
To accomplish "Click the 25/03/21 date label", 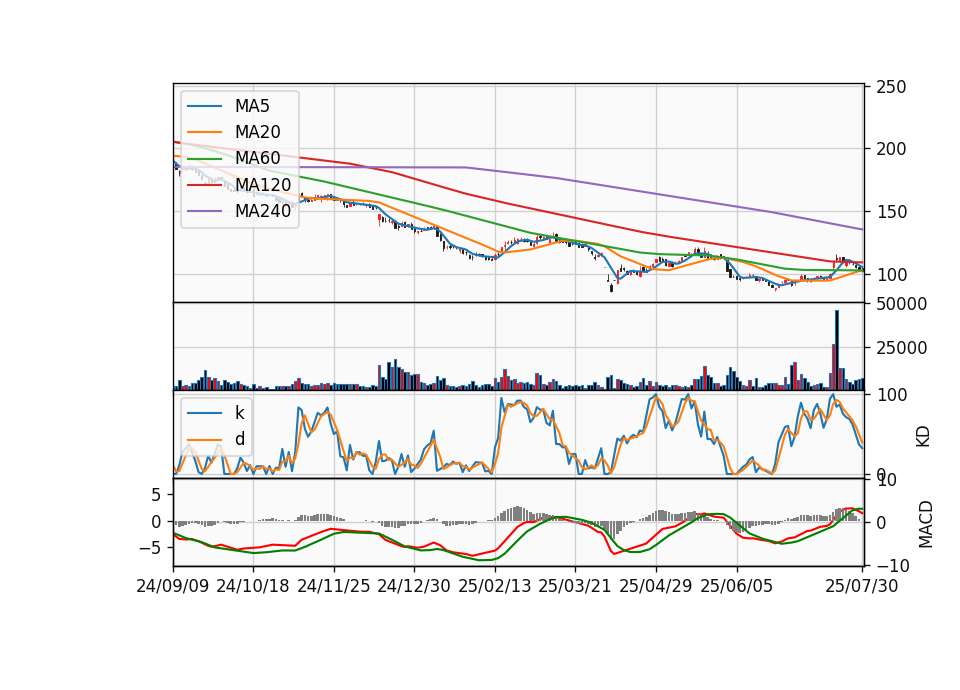I will point(575,587).
